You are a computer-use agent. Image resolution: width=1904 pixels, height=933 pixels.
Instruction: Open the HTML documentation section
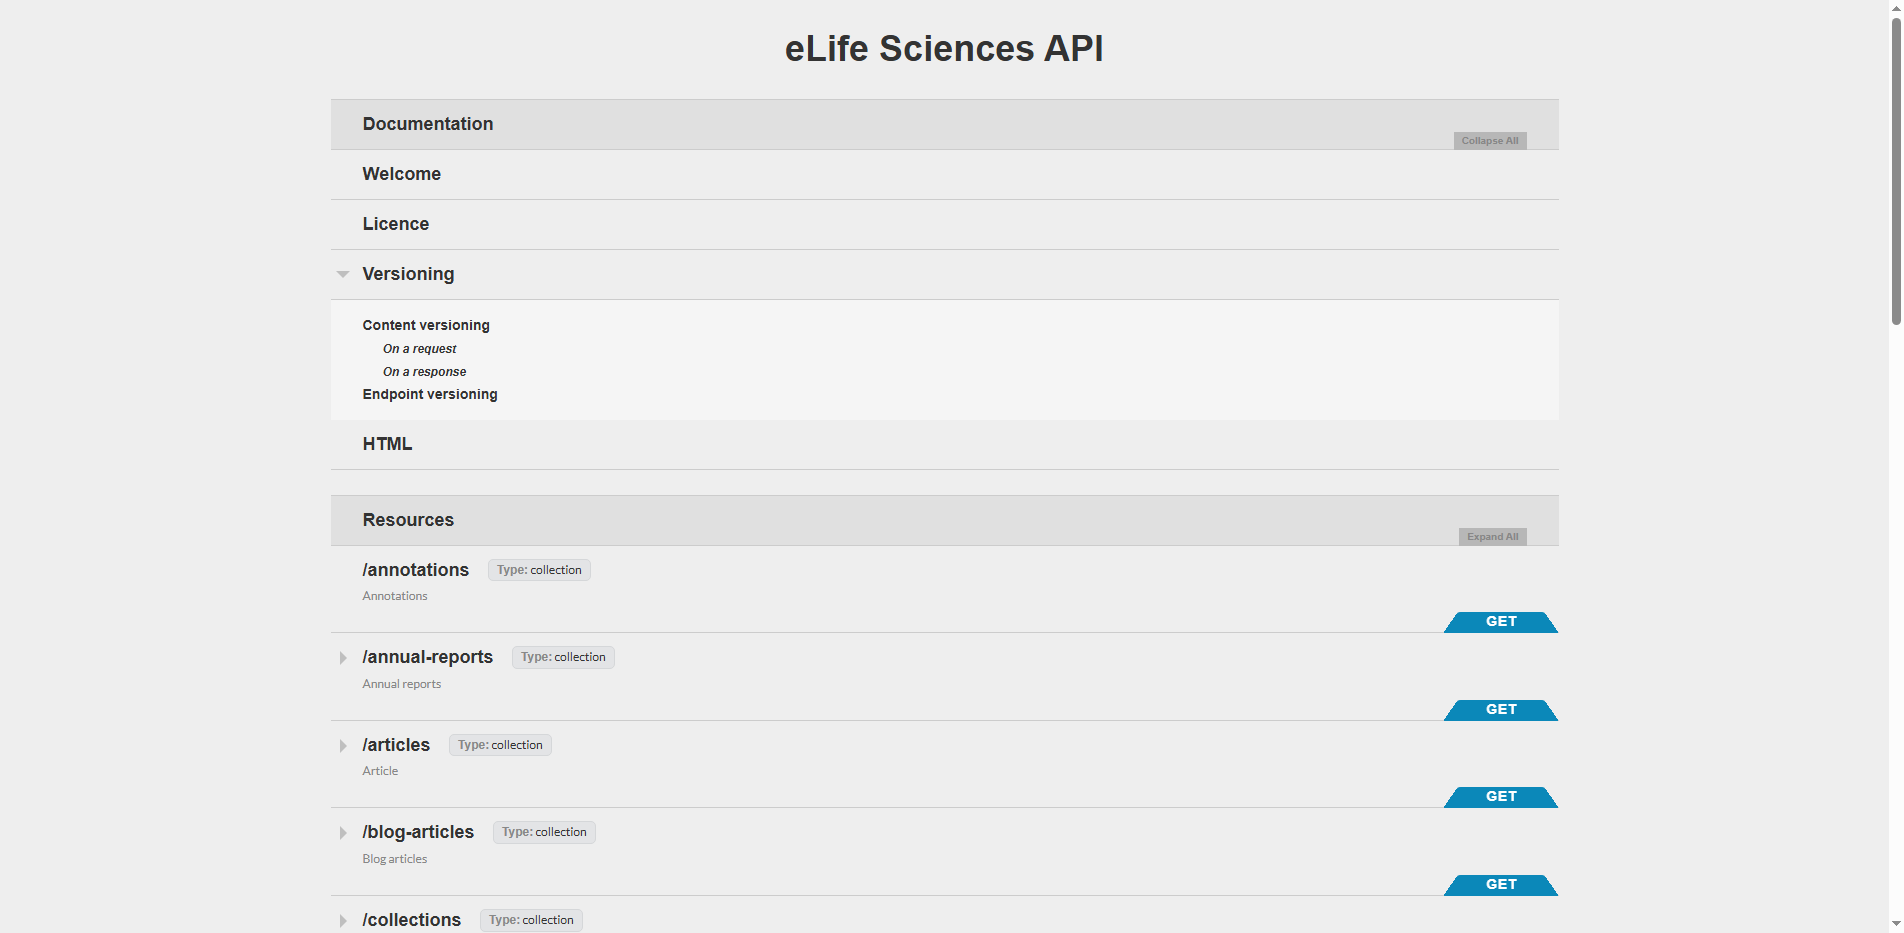click(387, 443)
